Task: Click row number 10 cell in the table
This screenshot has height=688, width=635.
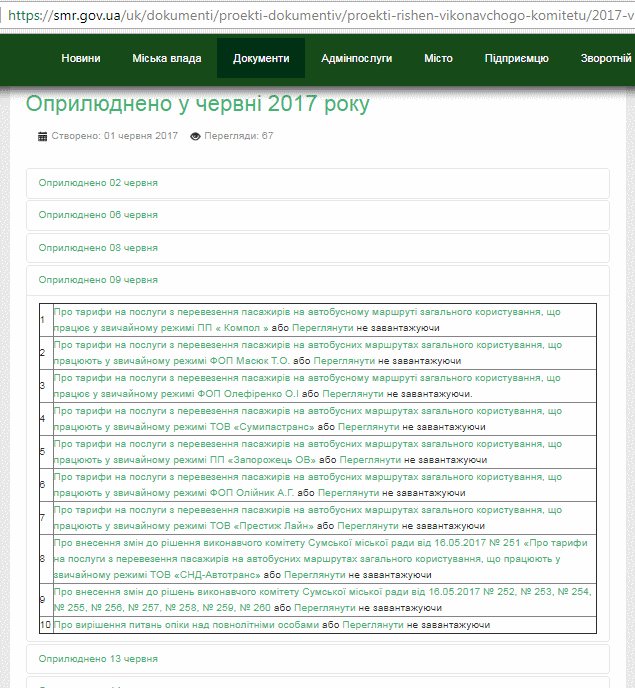Action: click(46, 625)
